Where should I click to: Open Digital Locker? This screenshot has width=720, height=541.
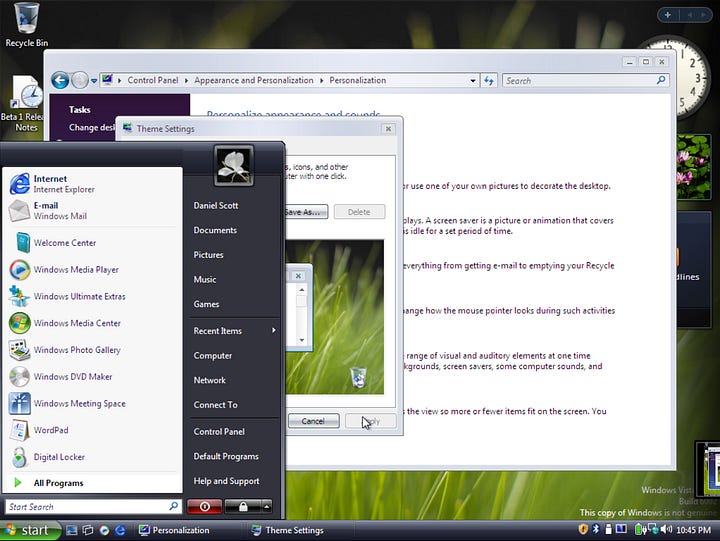(92, 457)
